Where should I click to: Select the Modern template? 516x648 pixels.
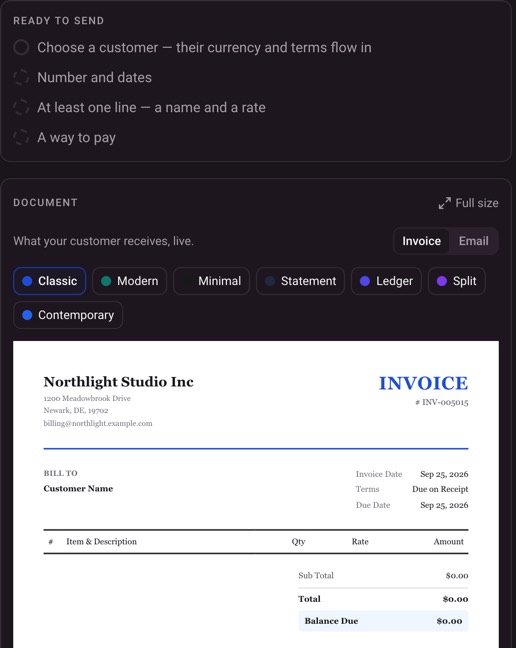129,281
